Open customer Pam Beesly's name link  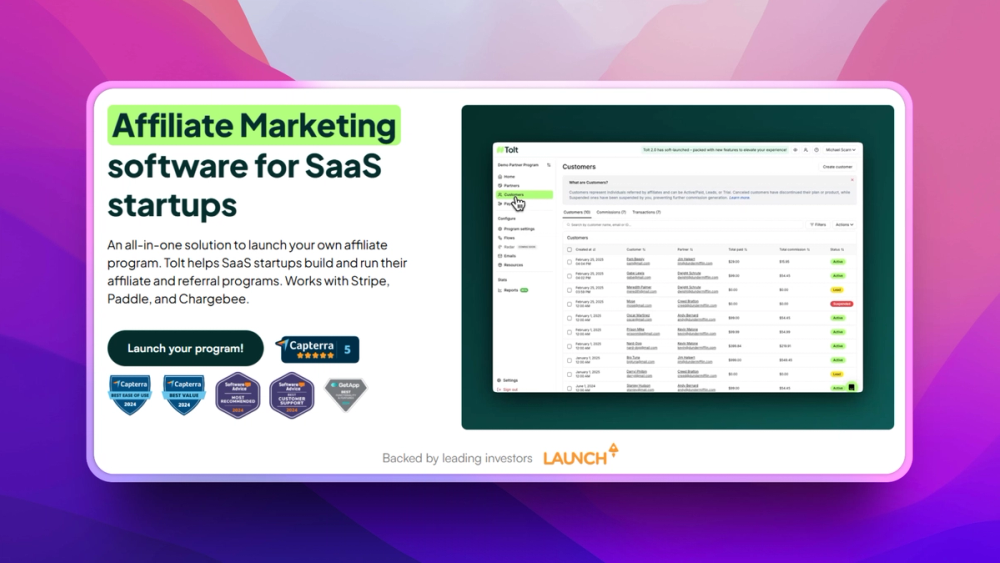click(x=635, y=260)
